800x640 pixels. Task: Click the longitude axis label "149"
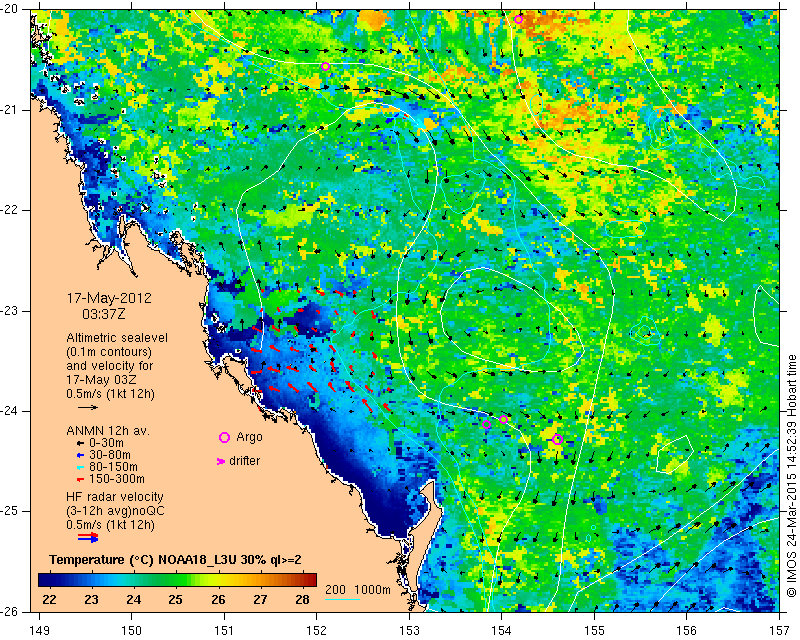[40, 631]
